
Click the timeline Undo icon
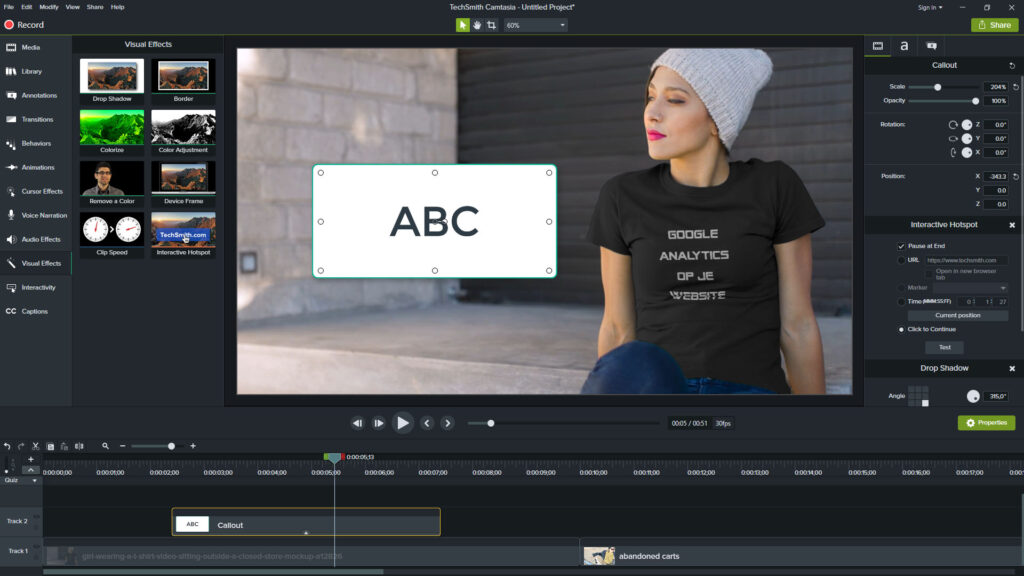(x=7, y=446)
